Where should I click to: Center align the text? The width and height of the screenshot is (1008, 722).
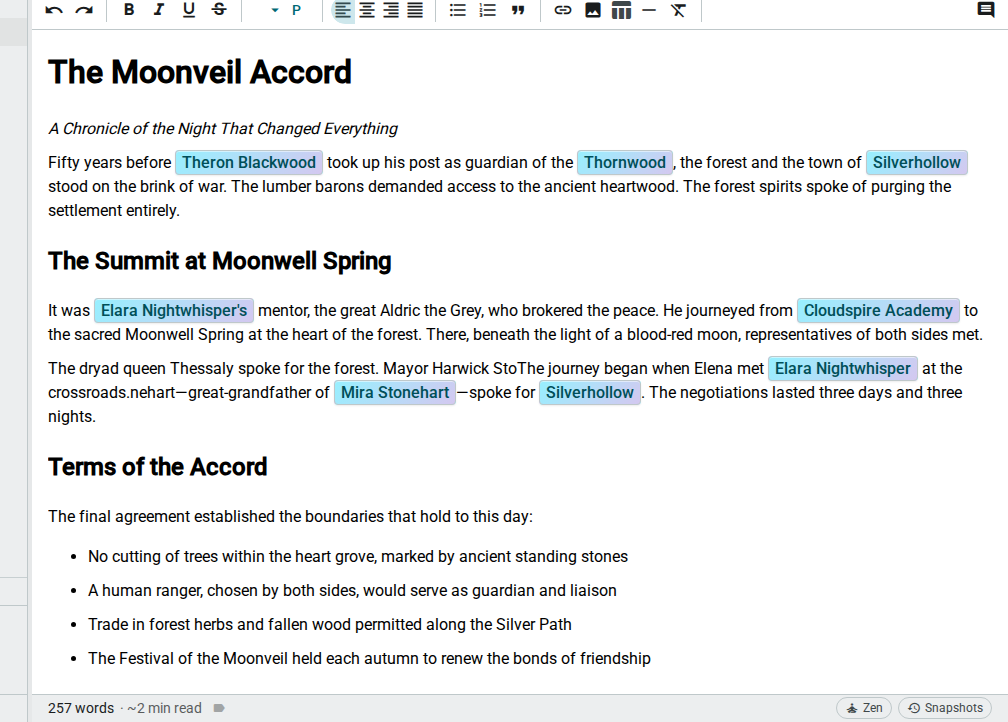(367, 10)
